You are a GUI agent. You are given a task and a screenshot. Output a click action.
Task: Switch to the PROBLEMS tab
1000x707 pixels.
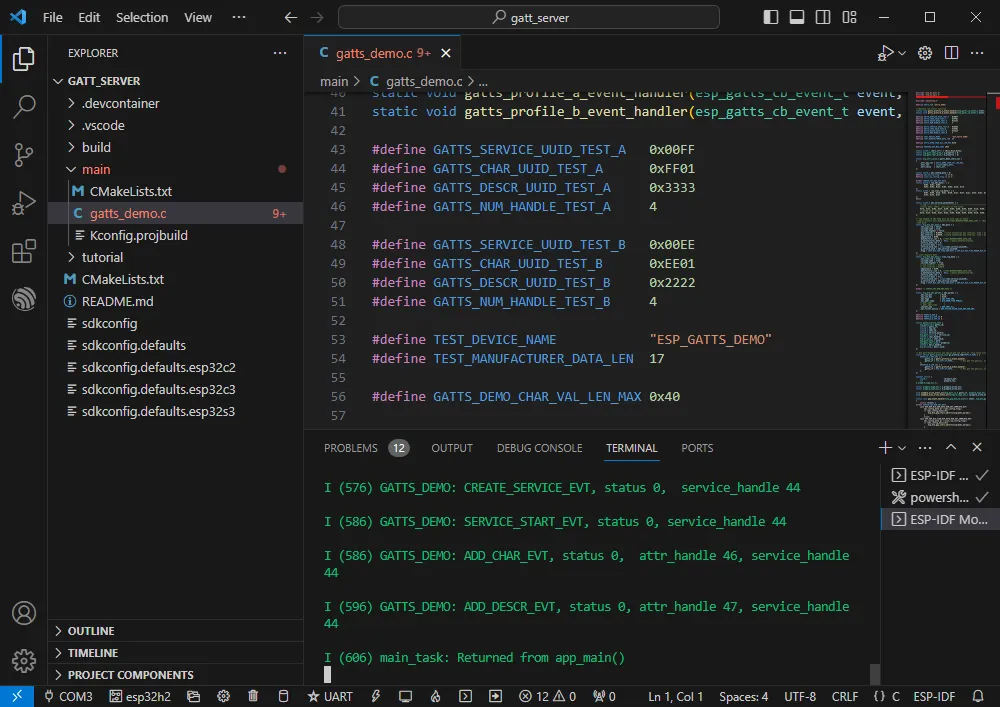tap(351, 448)
